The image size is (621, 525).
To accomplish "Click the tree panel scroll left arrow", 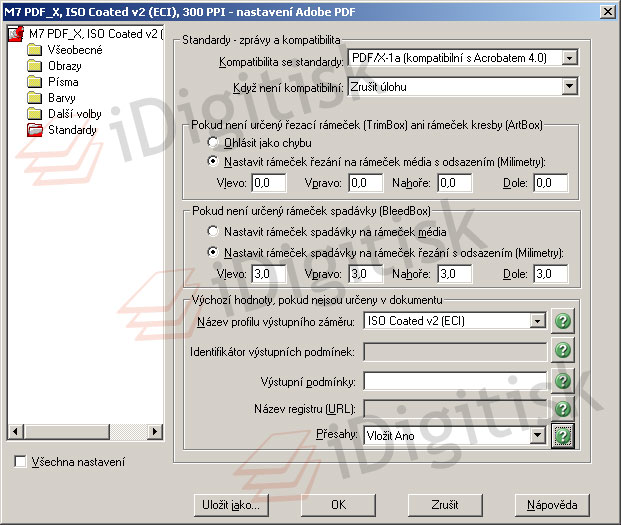I will coord(16,431).
